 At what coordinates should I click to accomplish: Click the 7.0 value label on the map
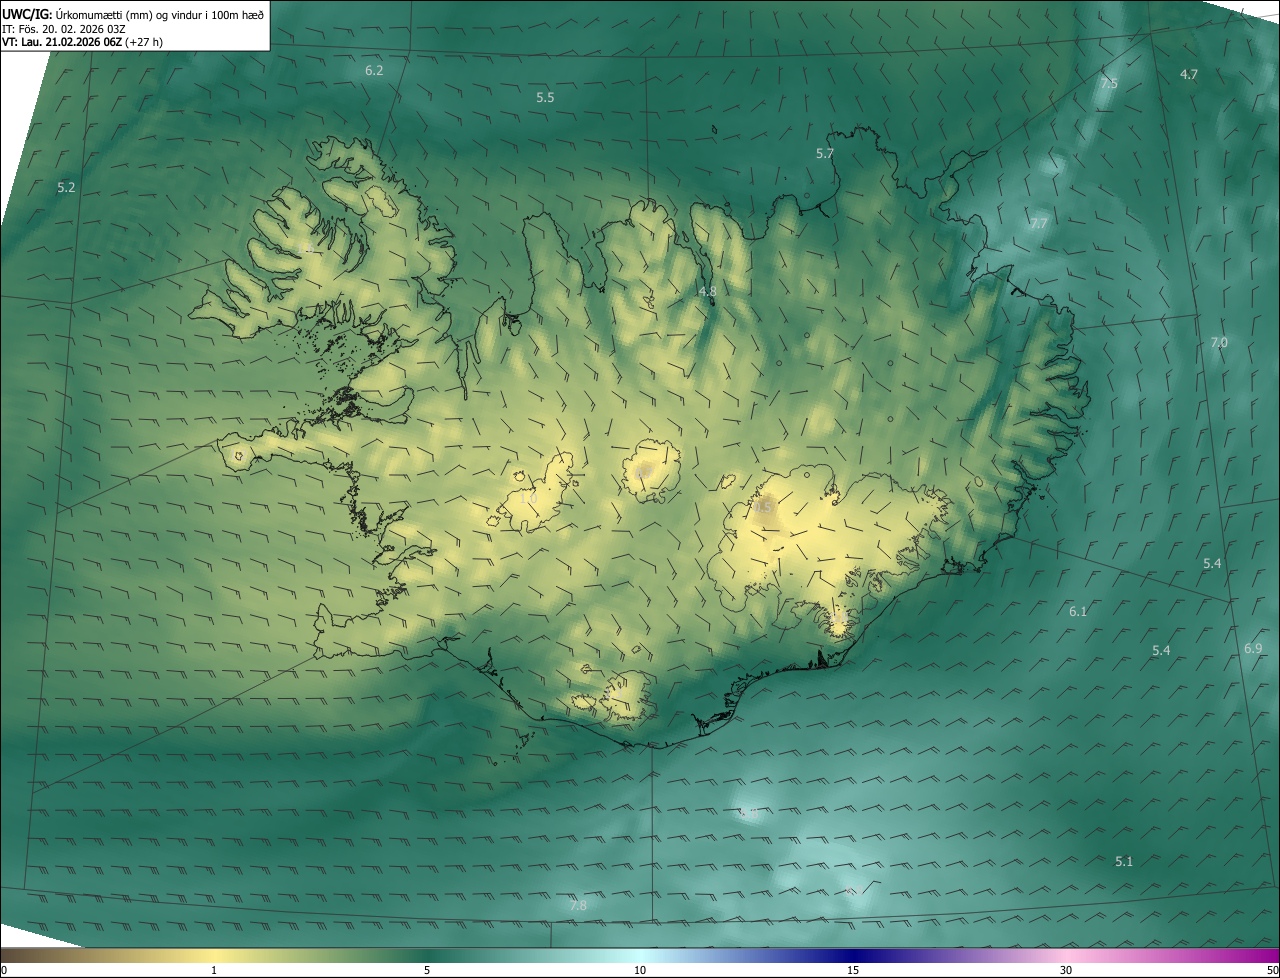(1219, 343)
